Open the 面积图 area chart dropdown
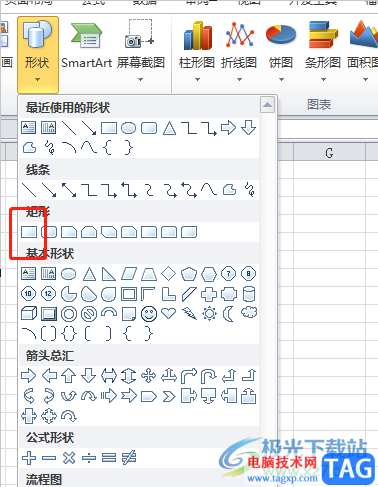 pyautogui.click(x=363, y=51)
